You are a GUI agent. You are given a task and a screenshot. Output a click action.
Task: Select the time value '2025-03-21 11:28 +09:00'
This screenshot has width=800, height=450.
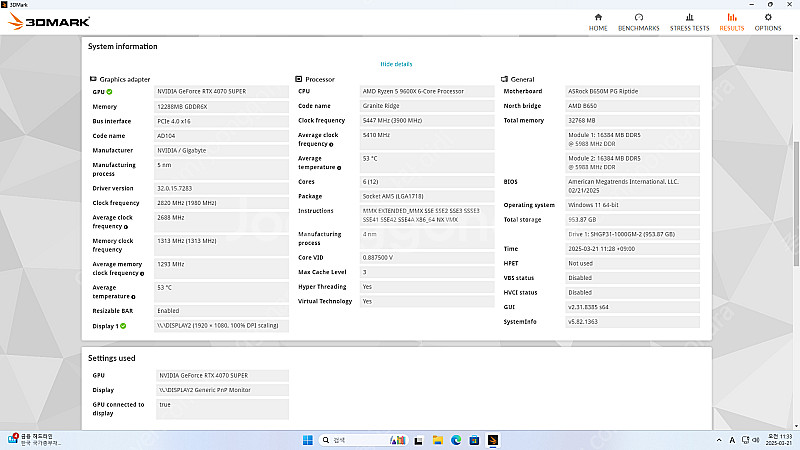click(x=633, y=249)
